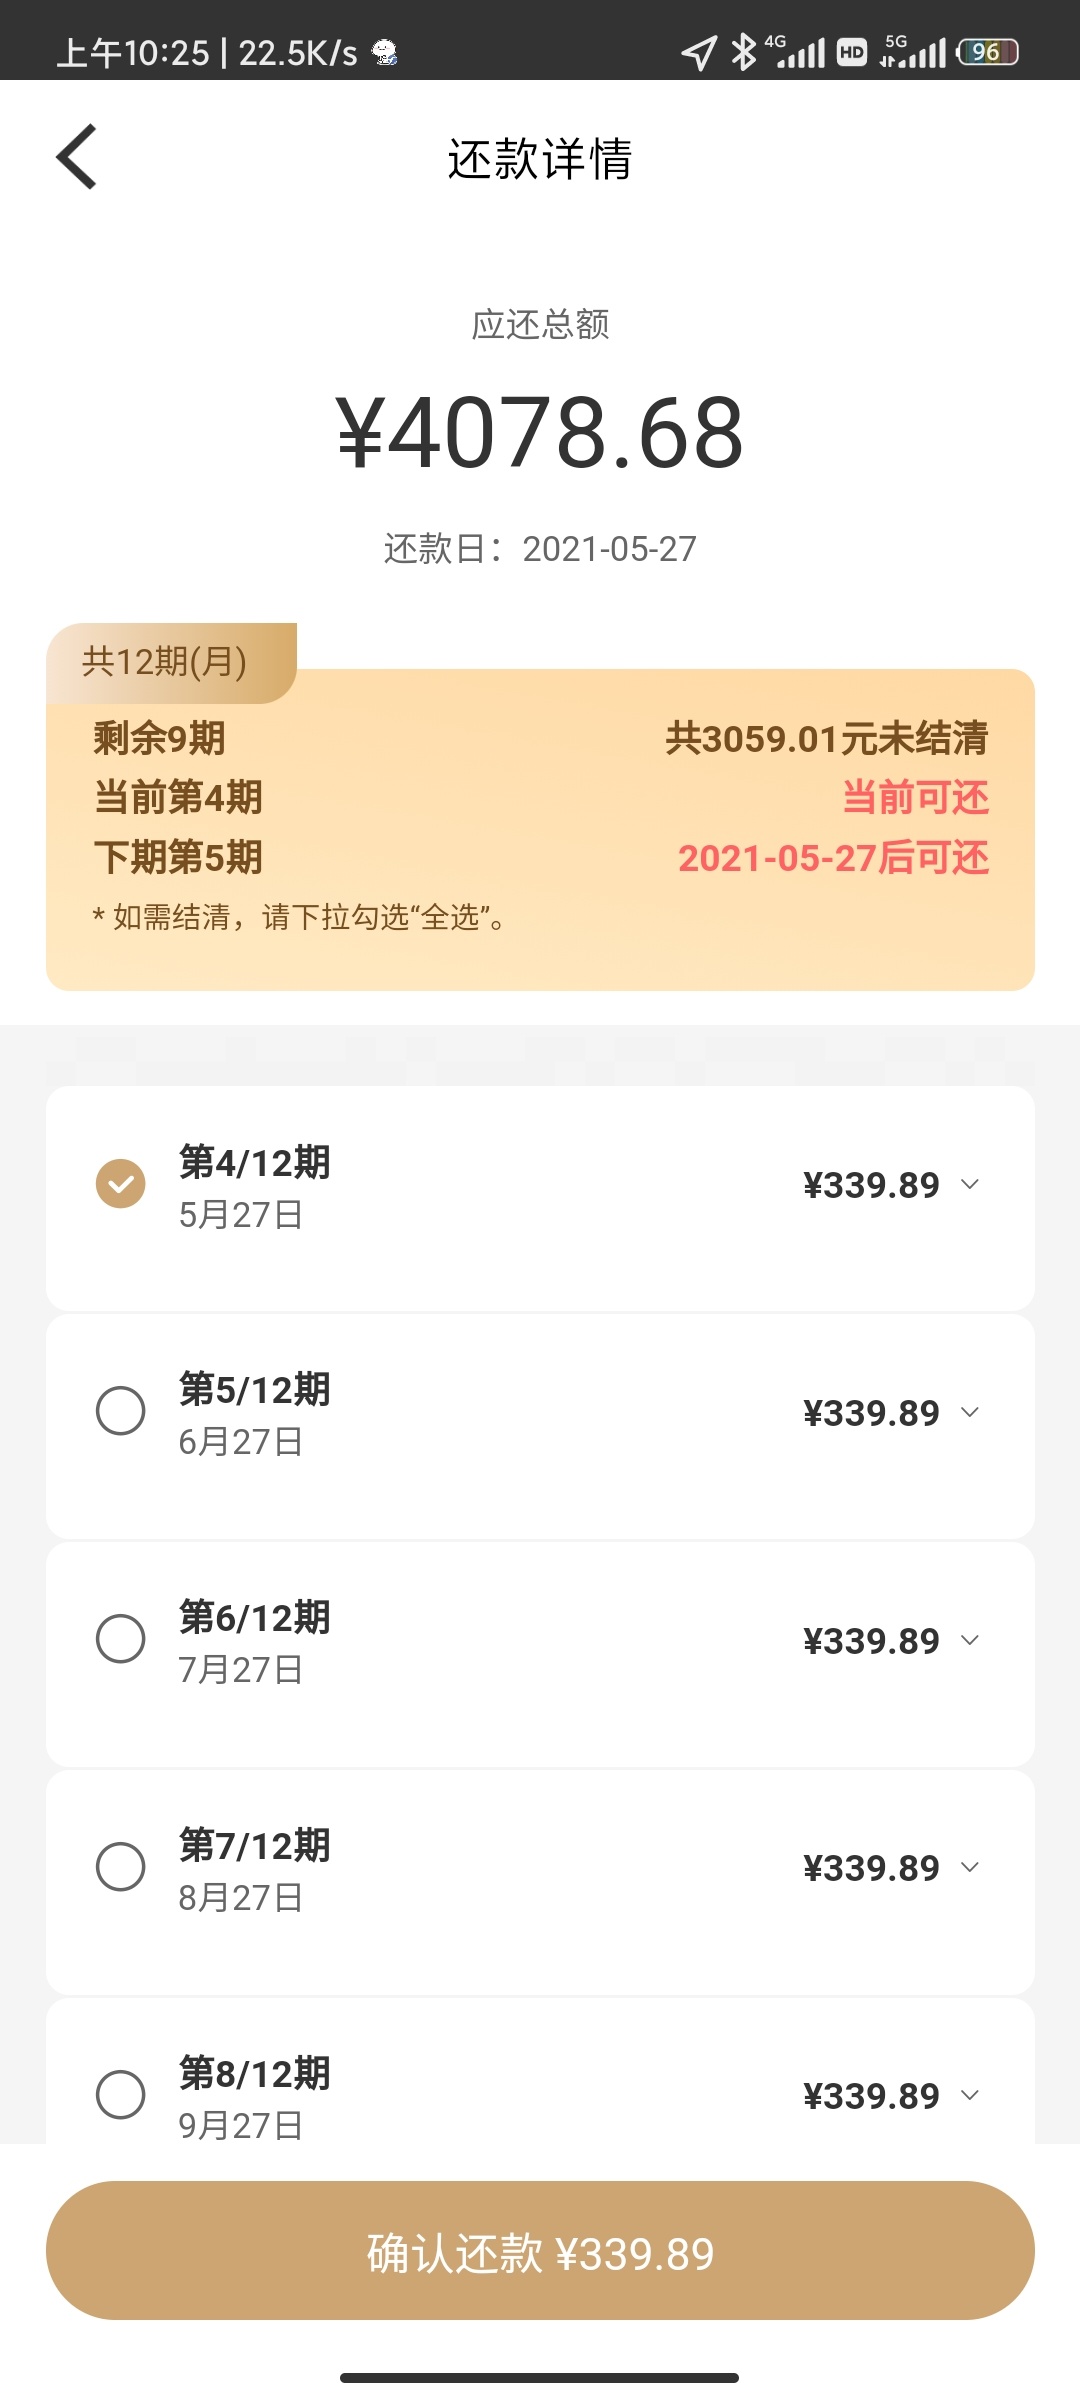Screen dimensions: 1080x2400
Task: Select the 第6/12期 installment radio circle
Action: coord(120,1639)
